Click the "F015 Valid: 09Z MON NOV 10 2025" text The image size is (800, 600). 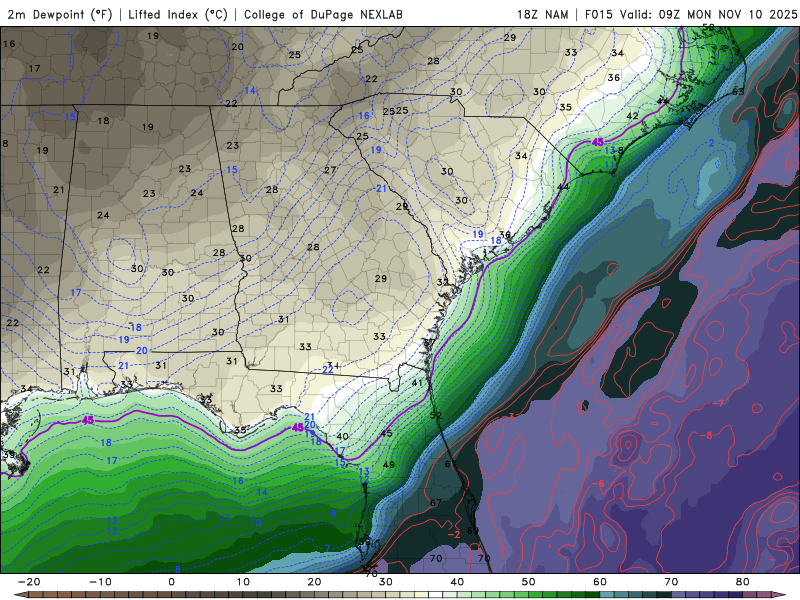[691, 14]
